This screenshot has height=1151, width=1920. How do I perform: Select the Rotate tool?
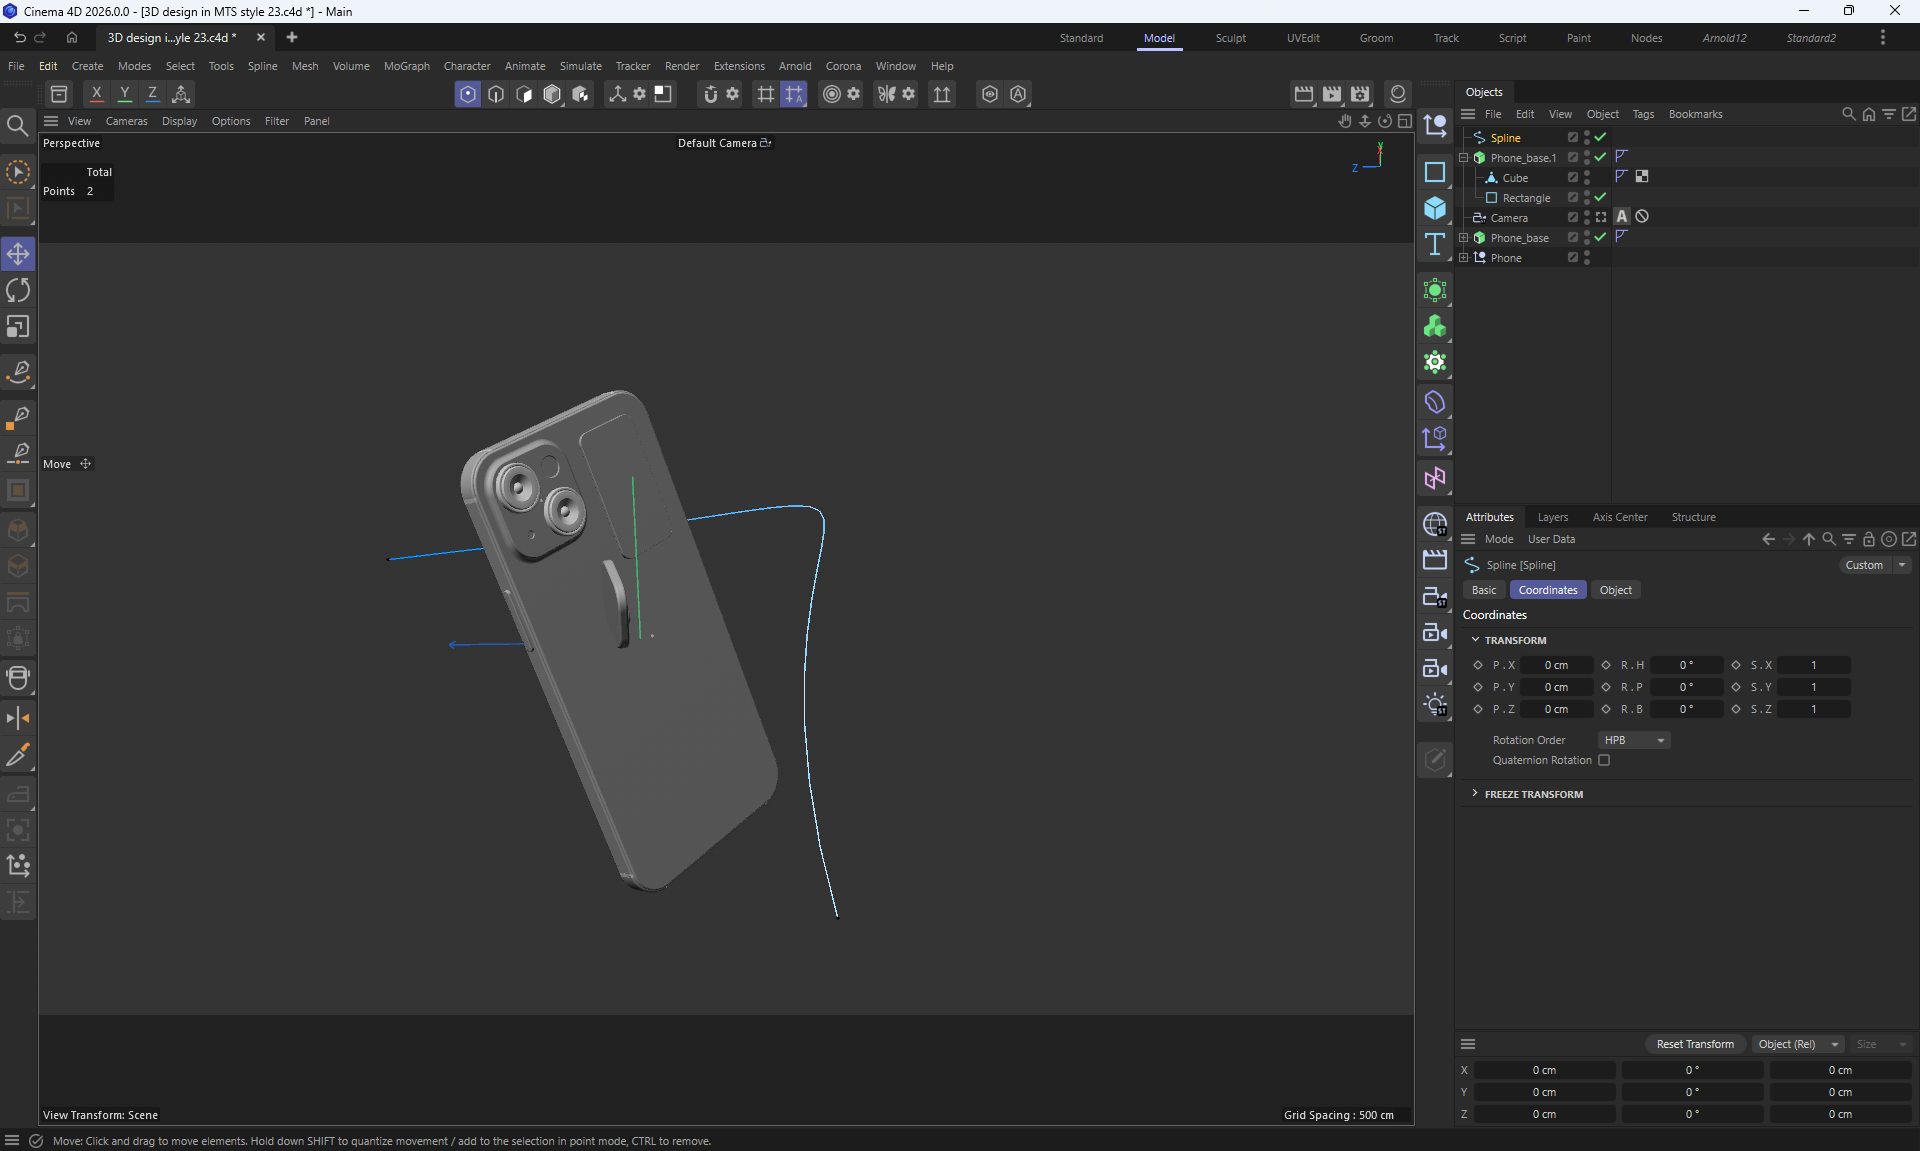(x=18, y=290)
